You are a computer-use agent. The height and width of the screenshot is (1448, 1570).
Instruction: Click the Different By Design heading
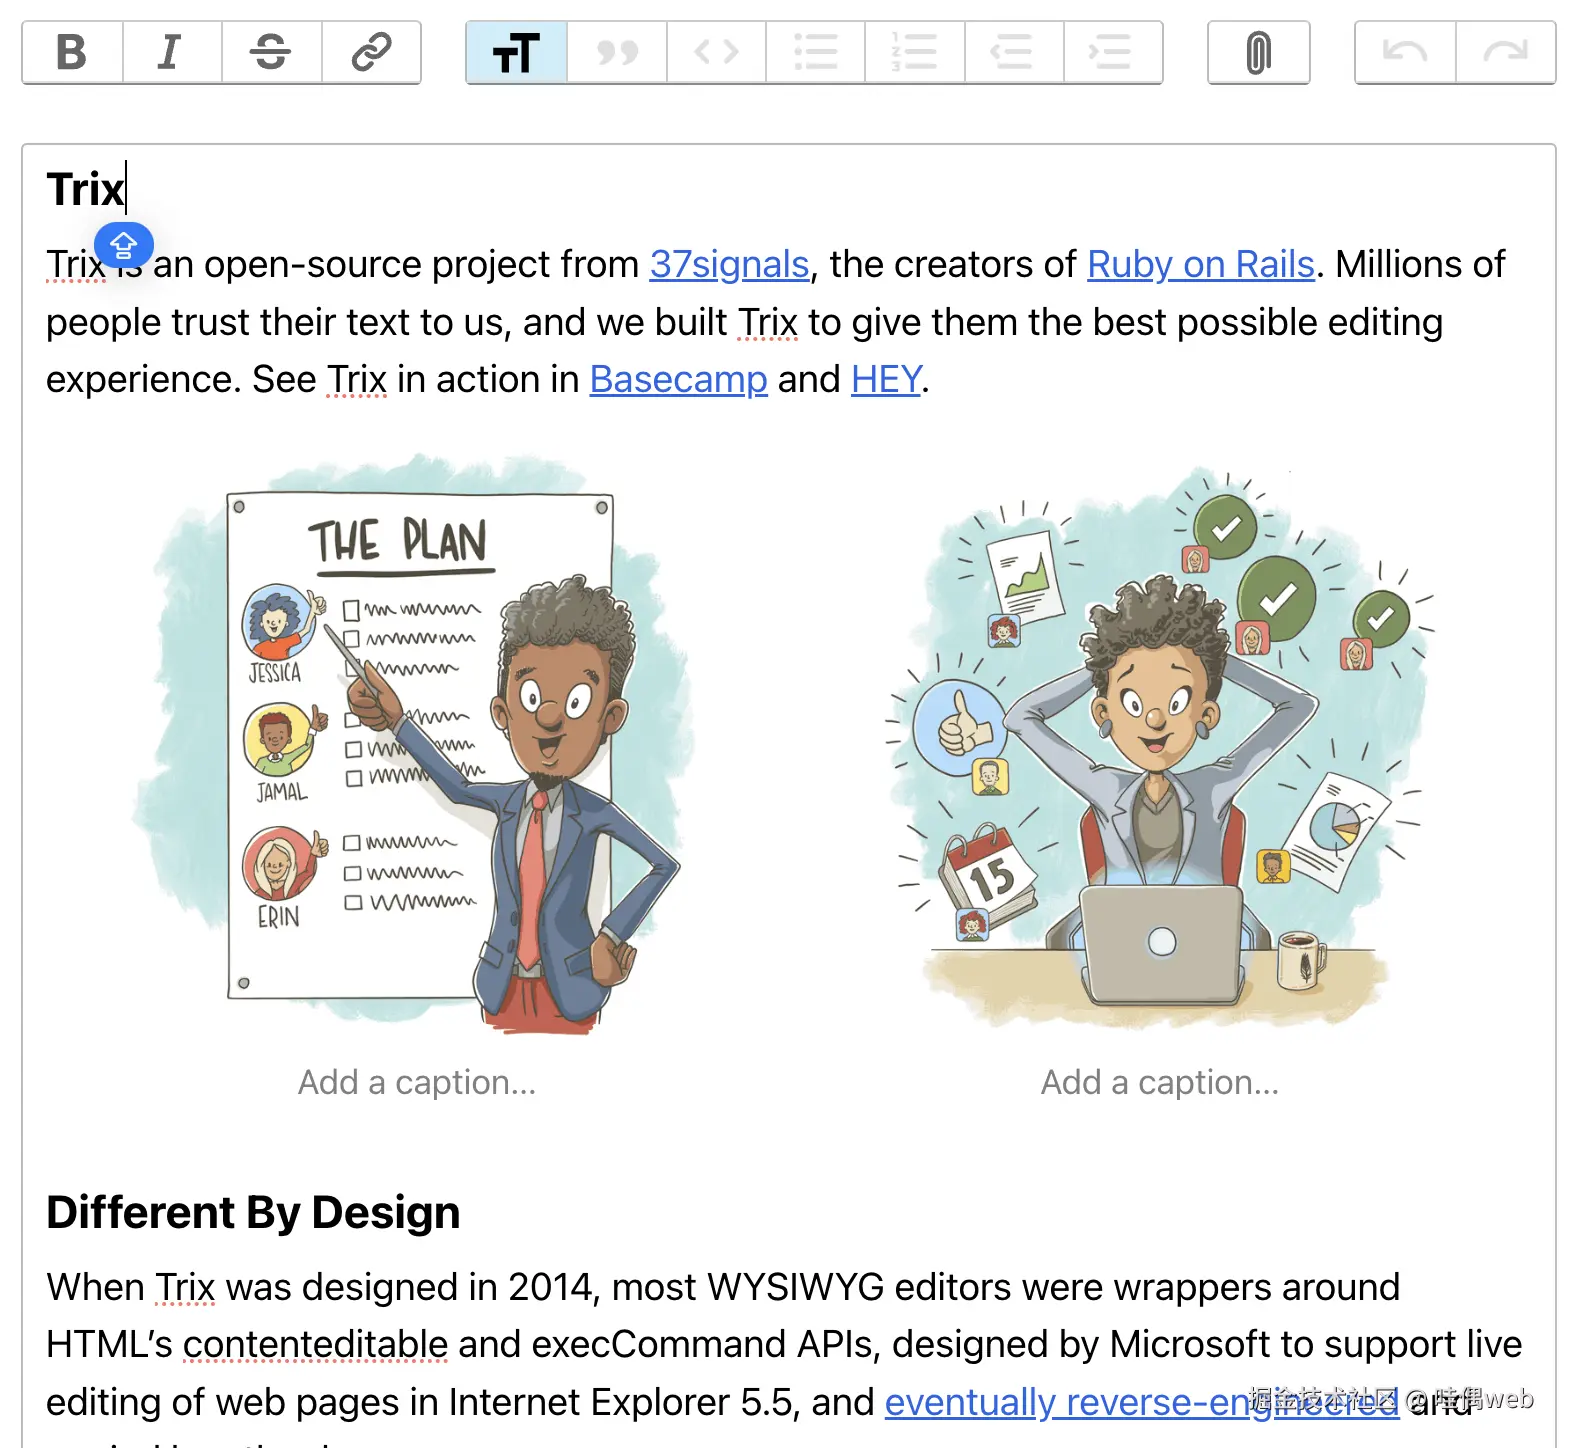pyautogui.click(x=253, y=1212)
